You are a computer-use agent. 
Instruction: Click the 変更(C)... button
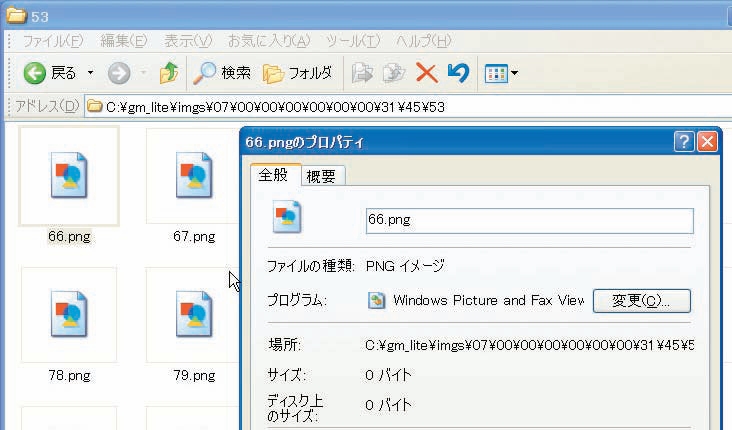coord(641,301)
